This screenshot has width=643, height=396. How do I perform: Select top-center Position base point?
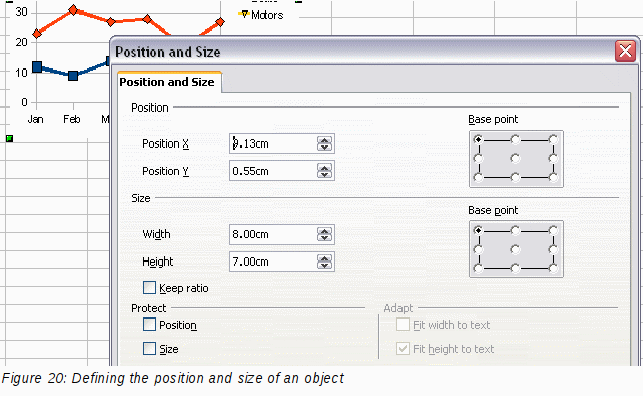tap(515, 139)
